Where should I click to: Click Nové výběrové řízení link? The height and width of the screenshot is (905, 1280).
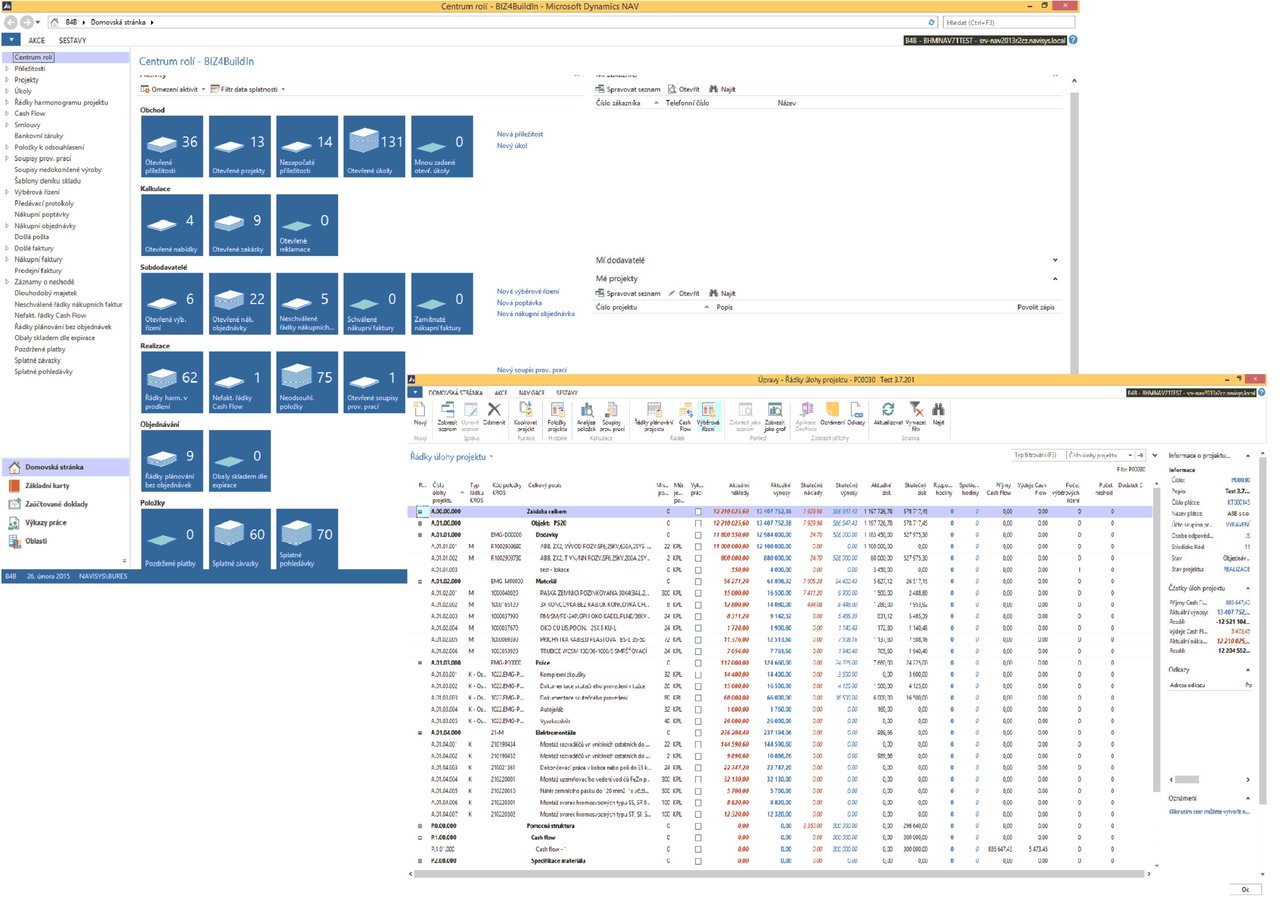click(x=528, y=291)
